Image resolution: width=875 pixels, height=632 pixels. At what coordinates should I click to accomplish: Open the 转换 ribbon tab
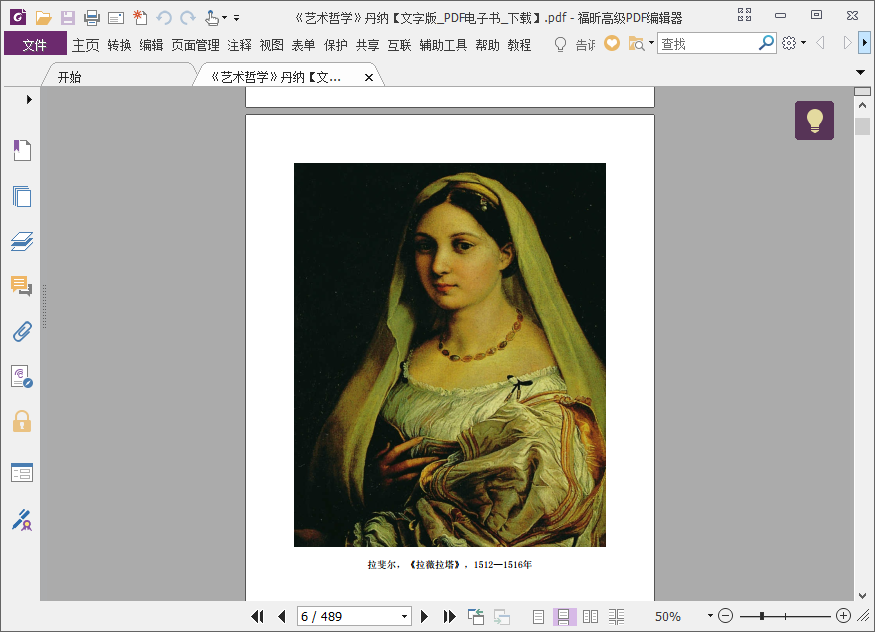pyautogui.click(x=119, y=45)
